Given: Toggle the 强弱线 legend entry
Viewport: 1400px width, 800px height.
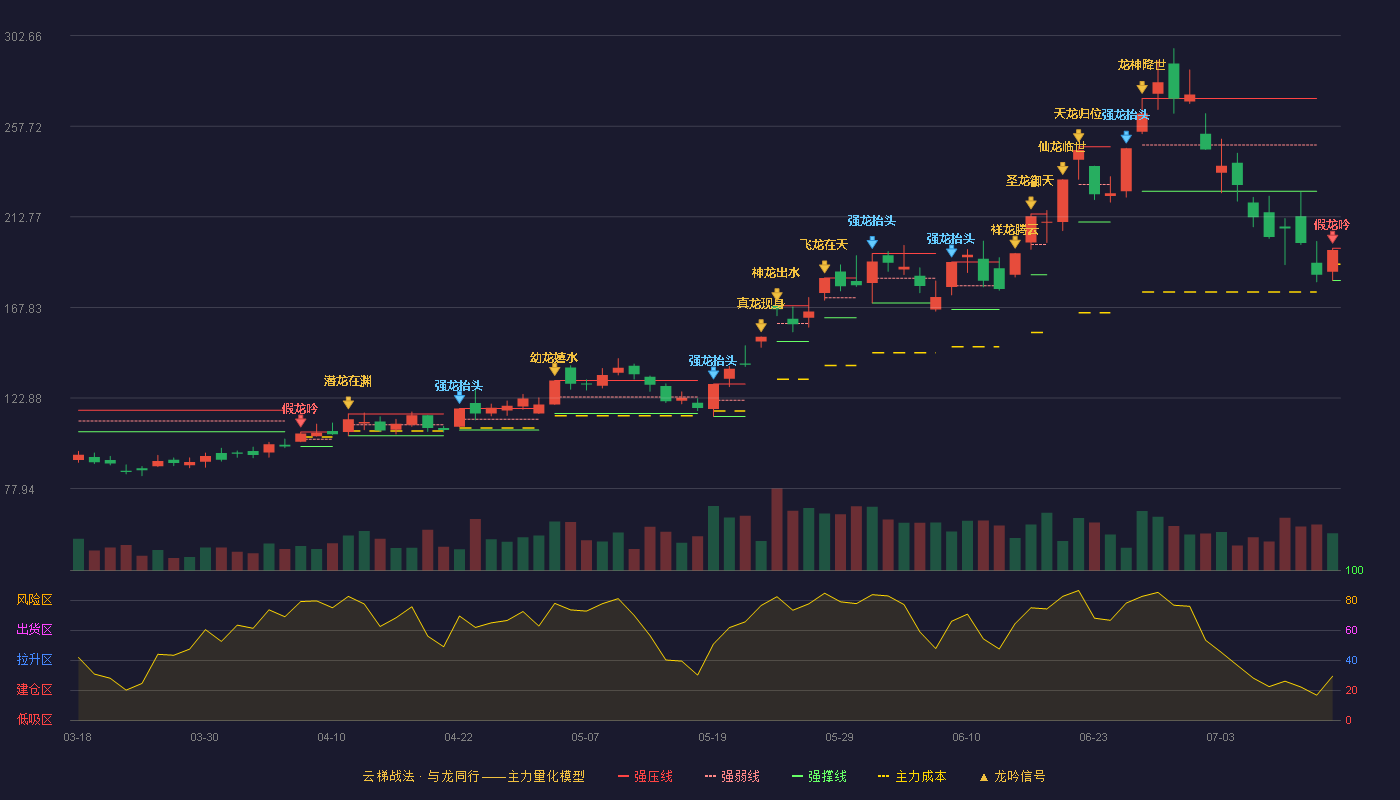Looking at the screenshot, I should pyautogui.click(x=732, y=776).
